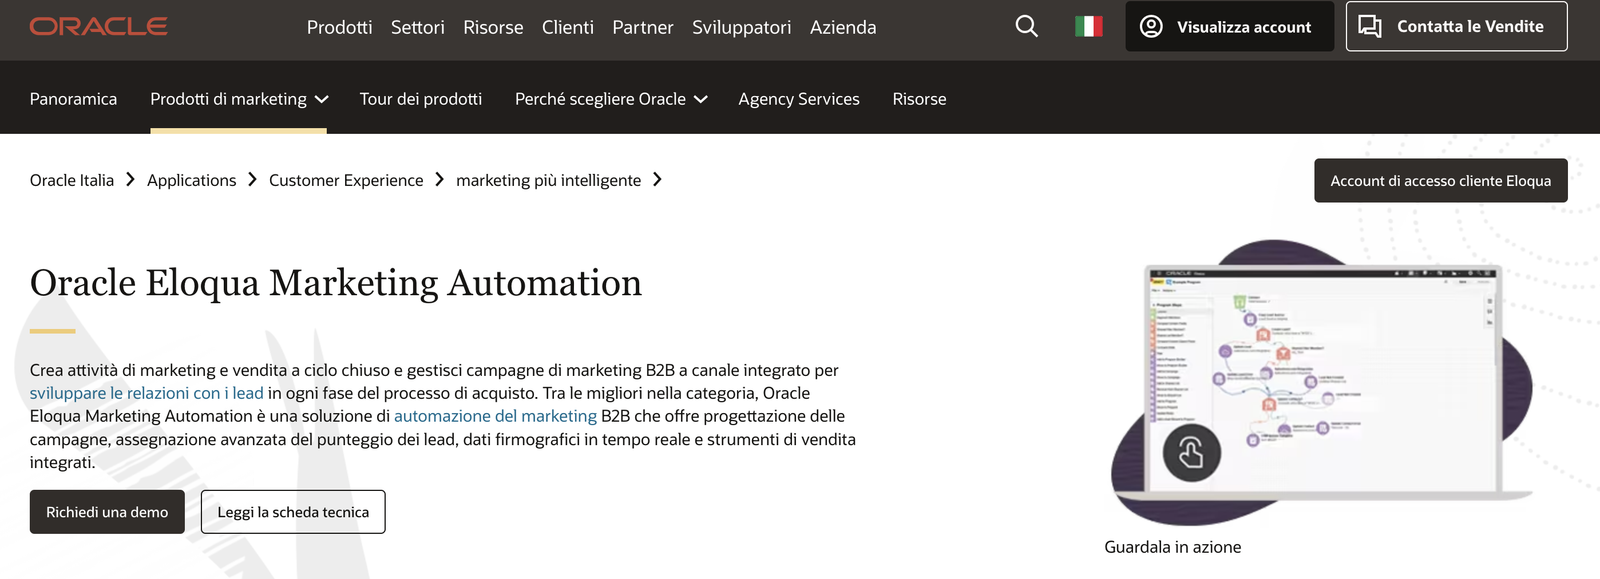Viewport: 1600px width, 579px height.
Task: Expand the Prodotti di marketing dropdown
Action: 238,99
